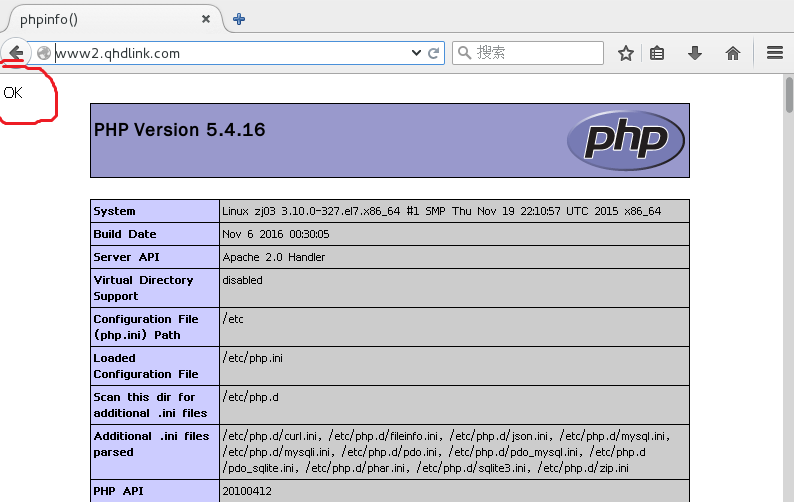Click the disabled value cell

[x=454, y=288]
